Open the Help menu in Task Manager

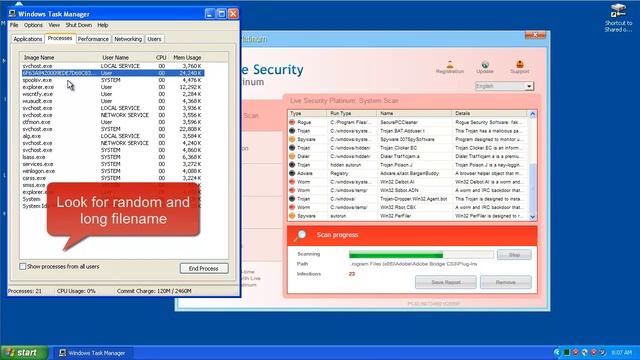(x=102, y=25)
